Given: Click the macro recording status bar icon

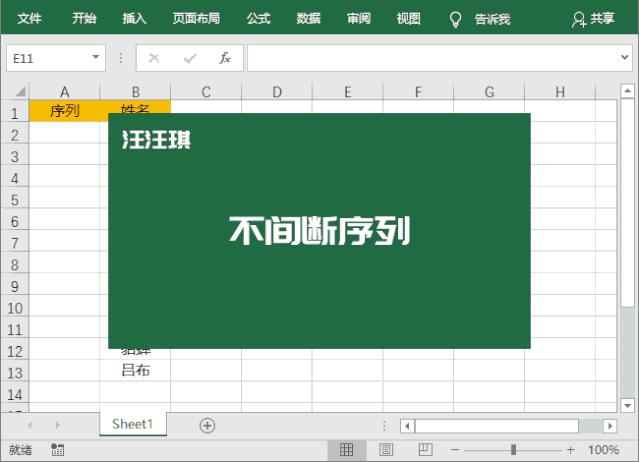Looking at the screenshot, I should 57,450.
